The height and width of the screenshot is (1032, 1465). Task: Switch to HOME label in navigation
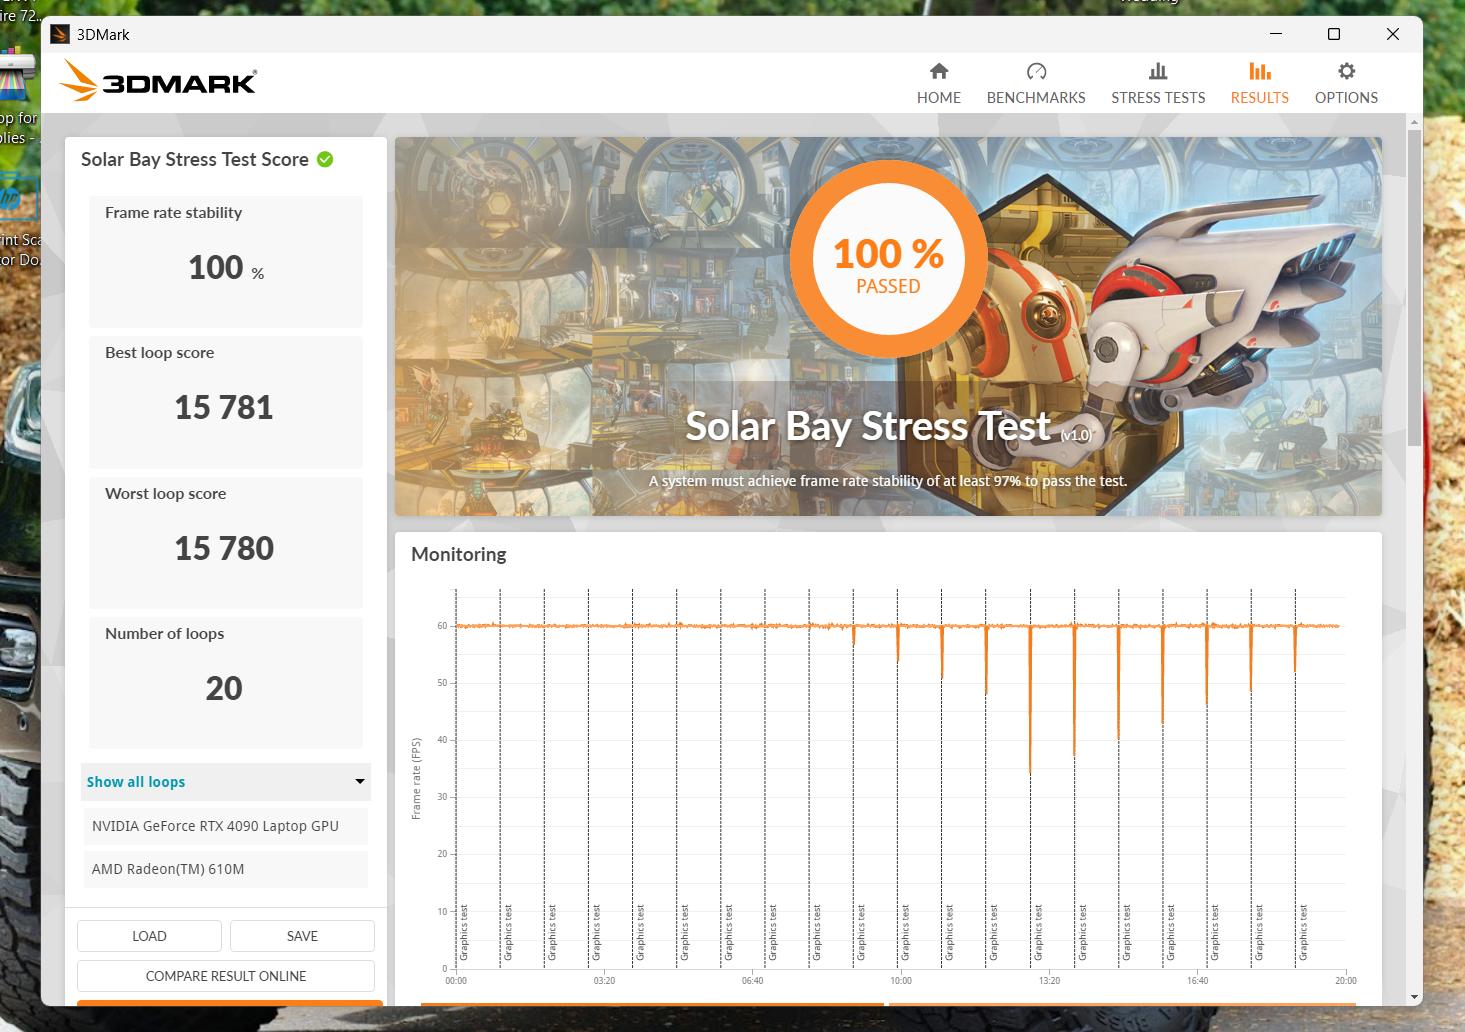point(938,98)
